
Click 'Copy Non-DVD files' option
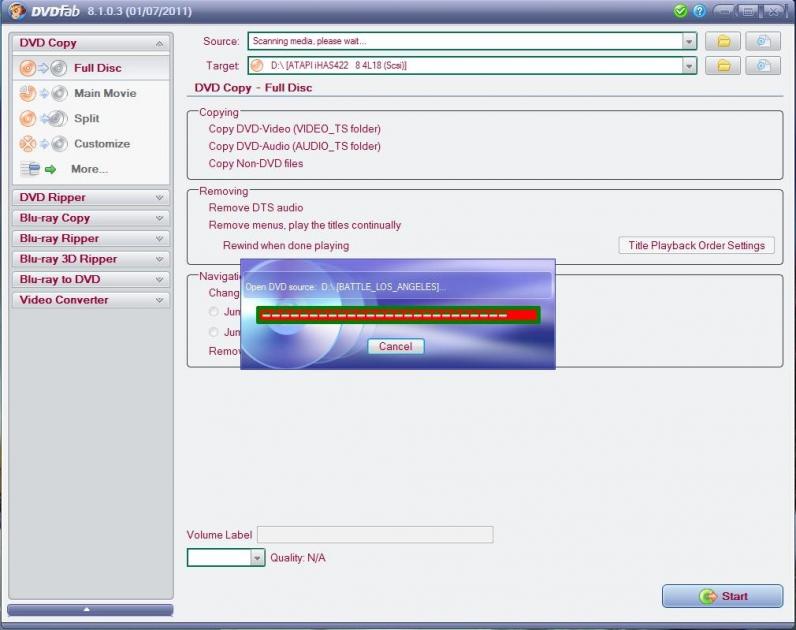(256, 163)
